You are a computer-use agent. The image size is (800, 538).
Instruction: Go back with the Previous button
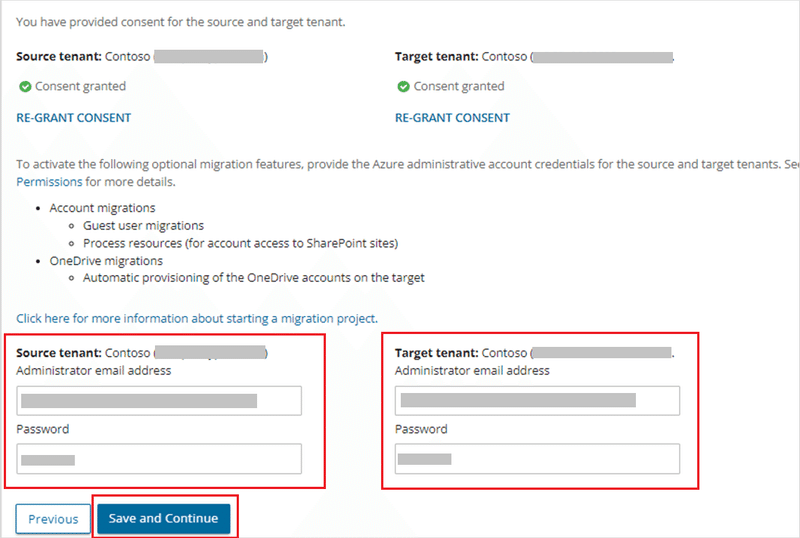click(x=53, y=519)
